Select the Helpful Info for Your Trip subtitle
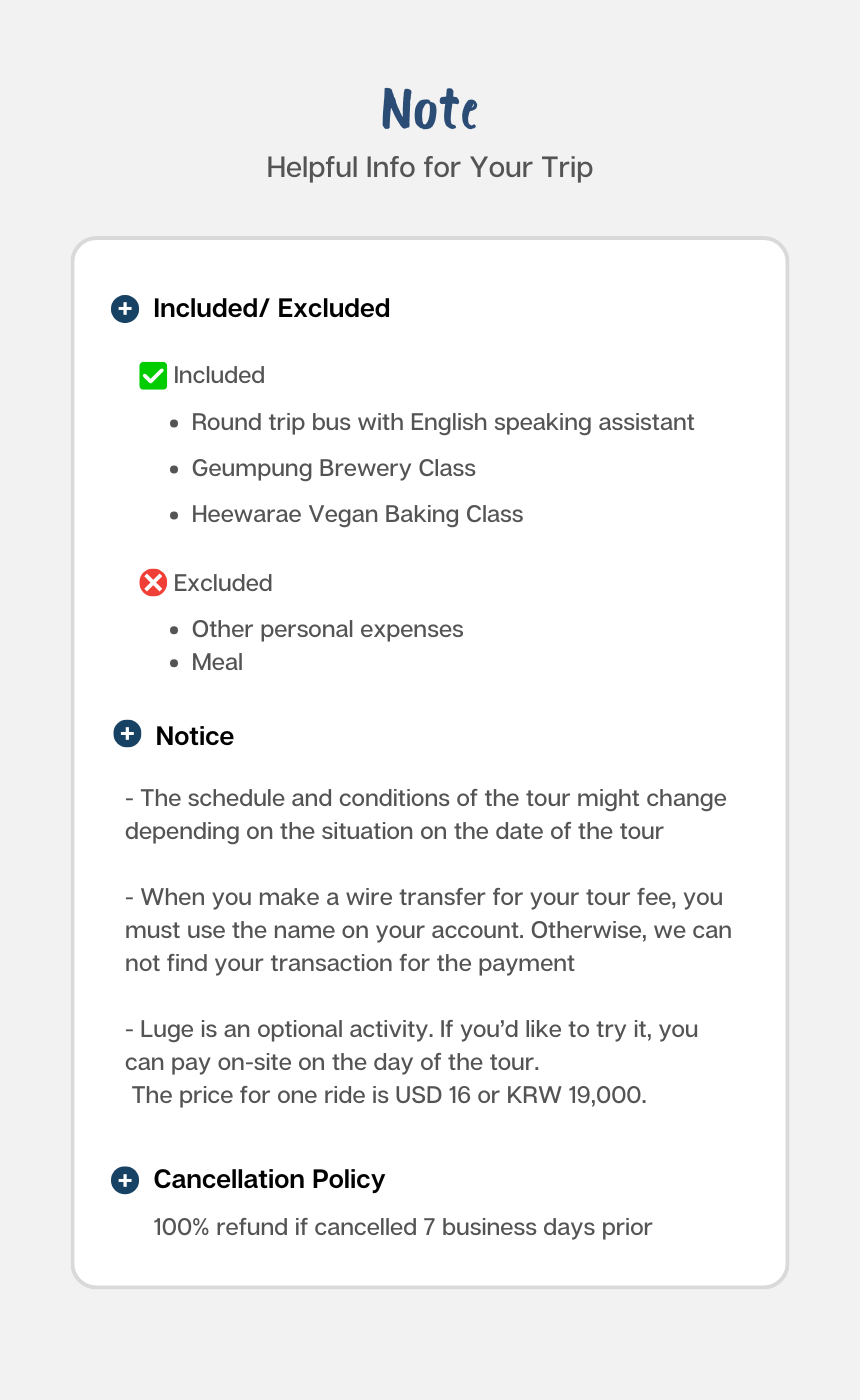The width and height of the screenshot is (860, 1400). pos(430,167)
